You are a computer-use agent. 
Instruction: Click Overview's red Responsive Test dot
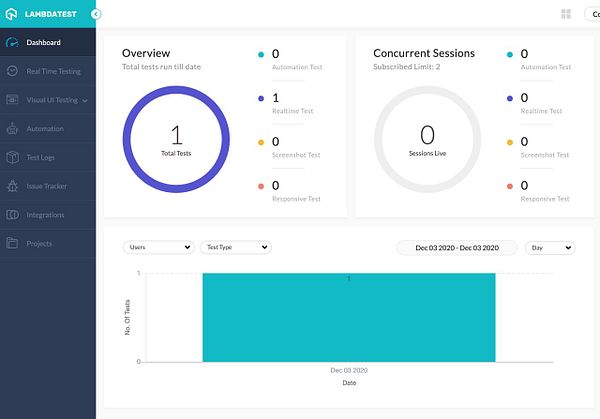point(261,186)
